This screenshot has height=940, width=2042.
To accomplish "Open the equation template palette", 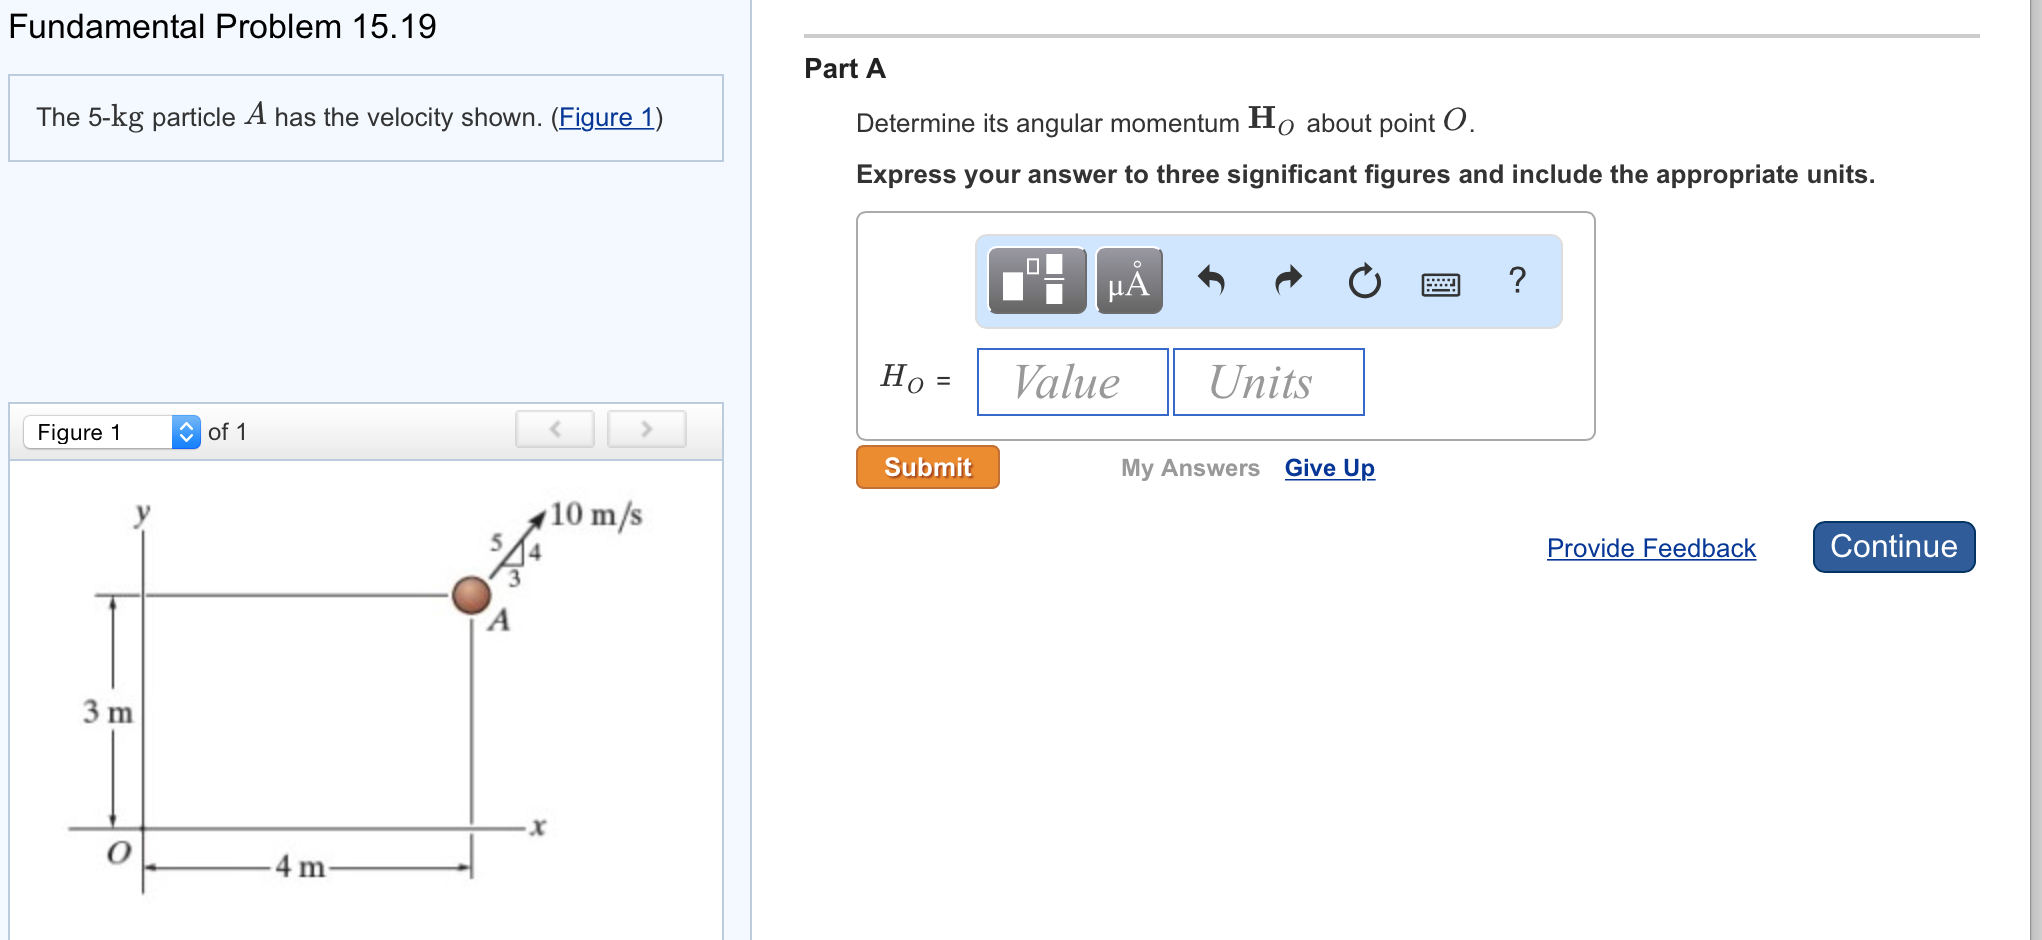I will (x=1035, y=282).
